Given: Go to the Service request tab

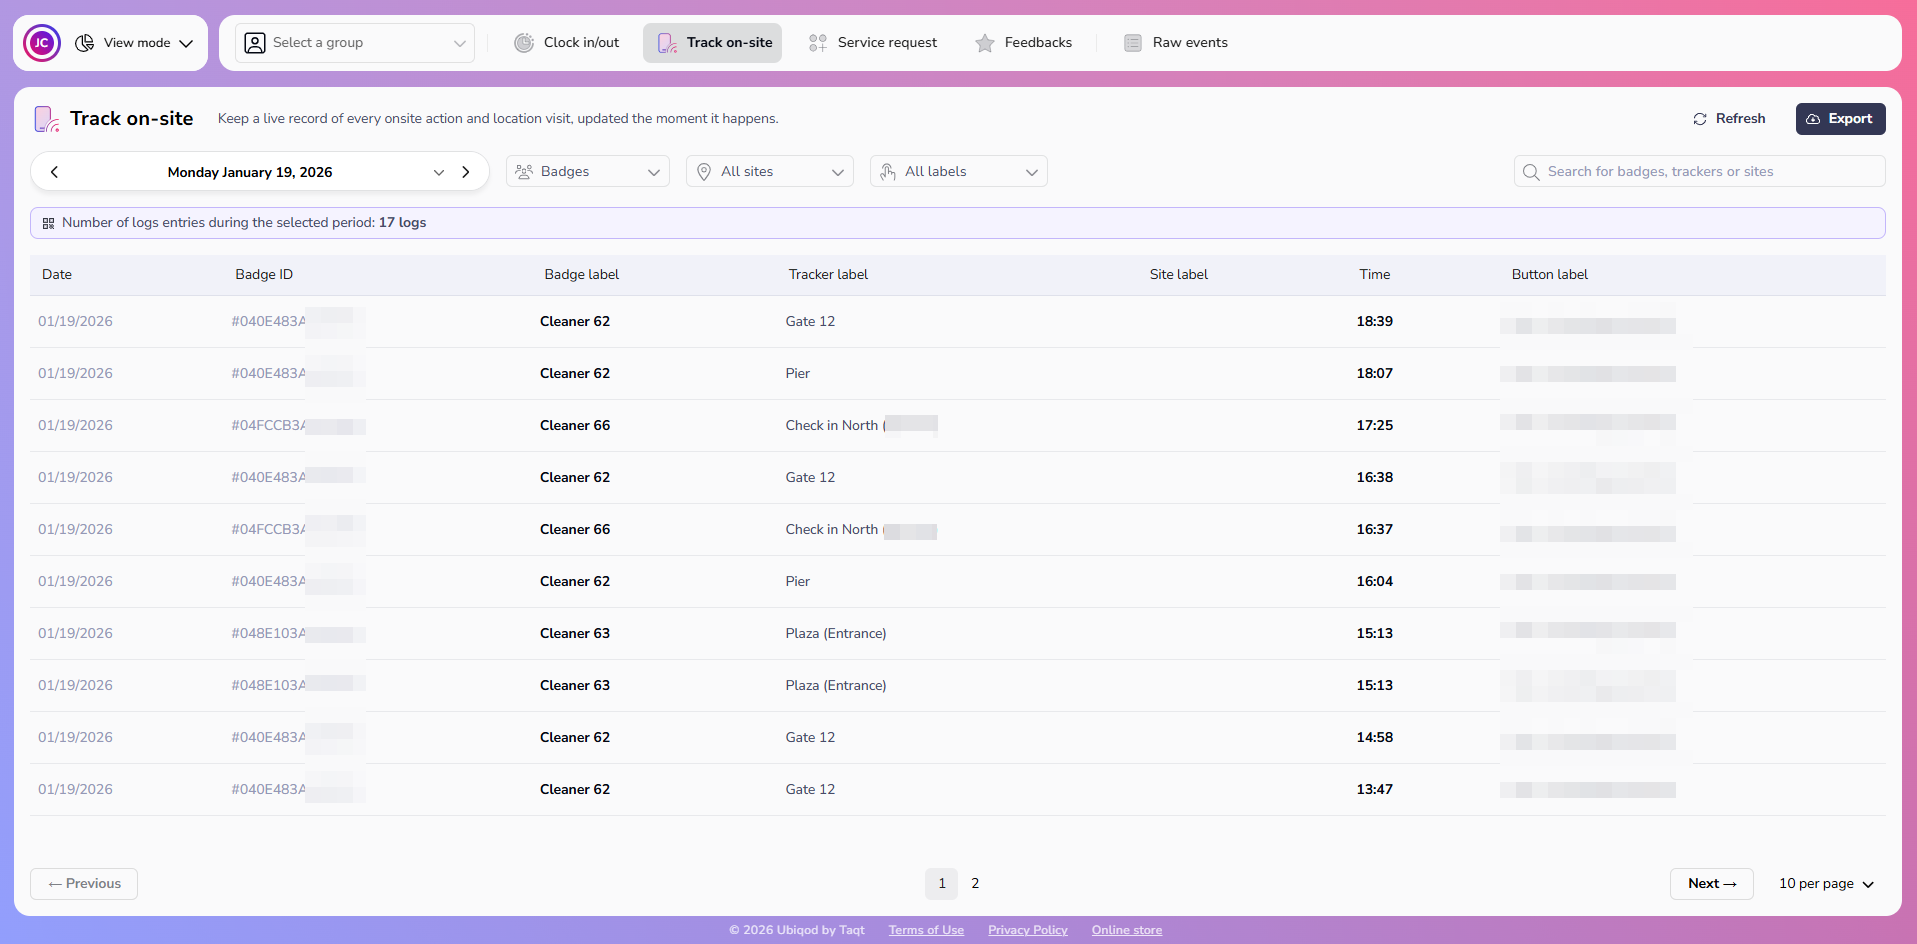Looking at the screenshot, I should (873, 43).
